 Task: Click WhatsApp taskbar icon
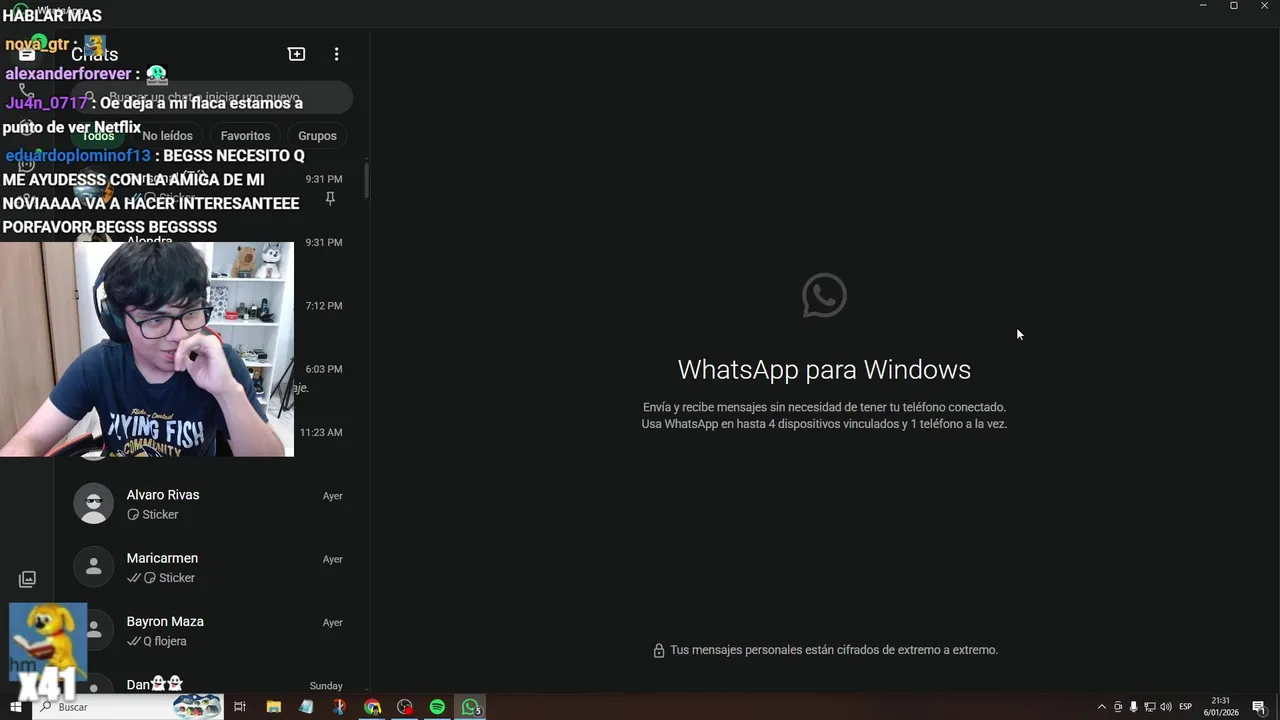pos(470,707)
